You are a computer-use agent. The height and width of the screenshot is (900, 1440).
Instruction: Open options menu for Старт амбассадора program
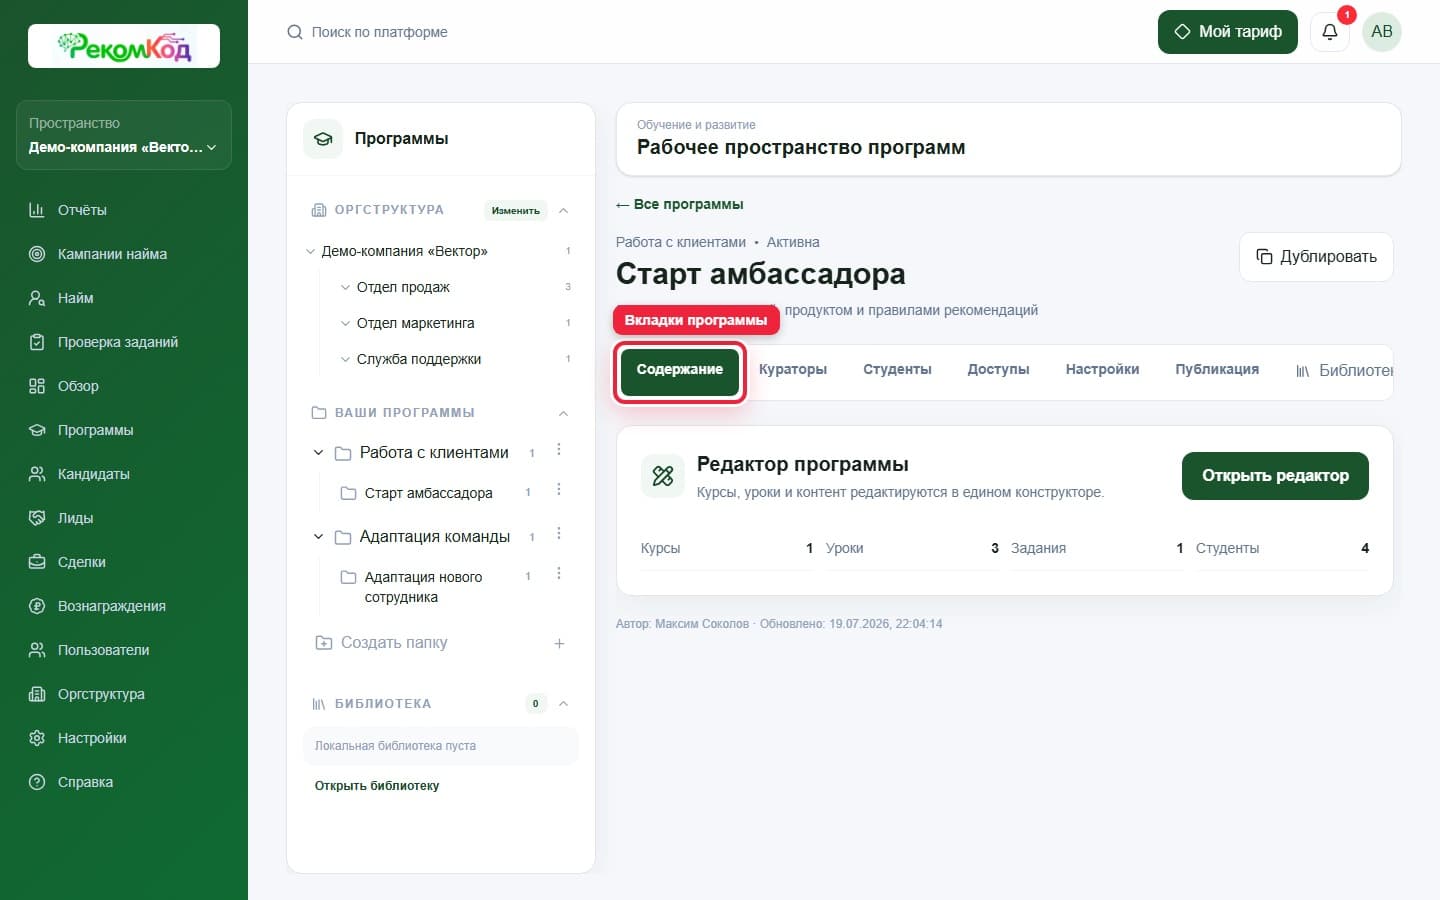click(559, 490)
